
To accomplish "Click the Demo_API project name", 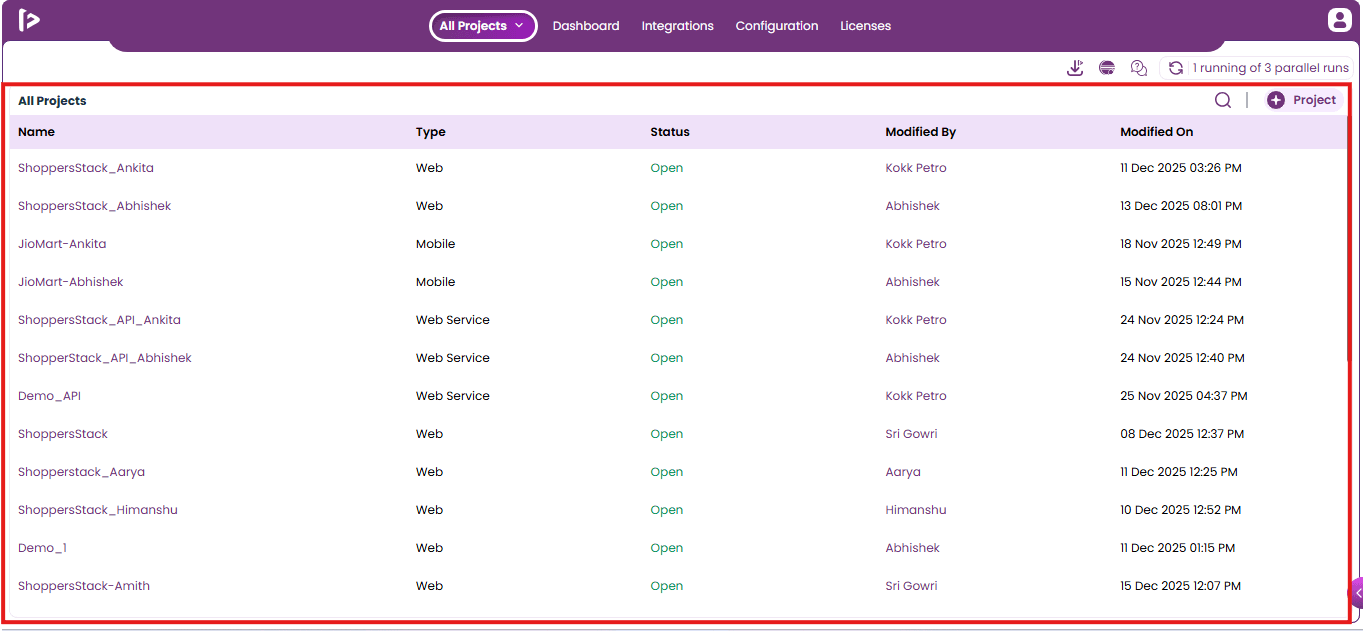I will click(50, 396).
